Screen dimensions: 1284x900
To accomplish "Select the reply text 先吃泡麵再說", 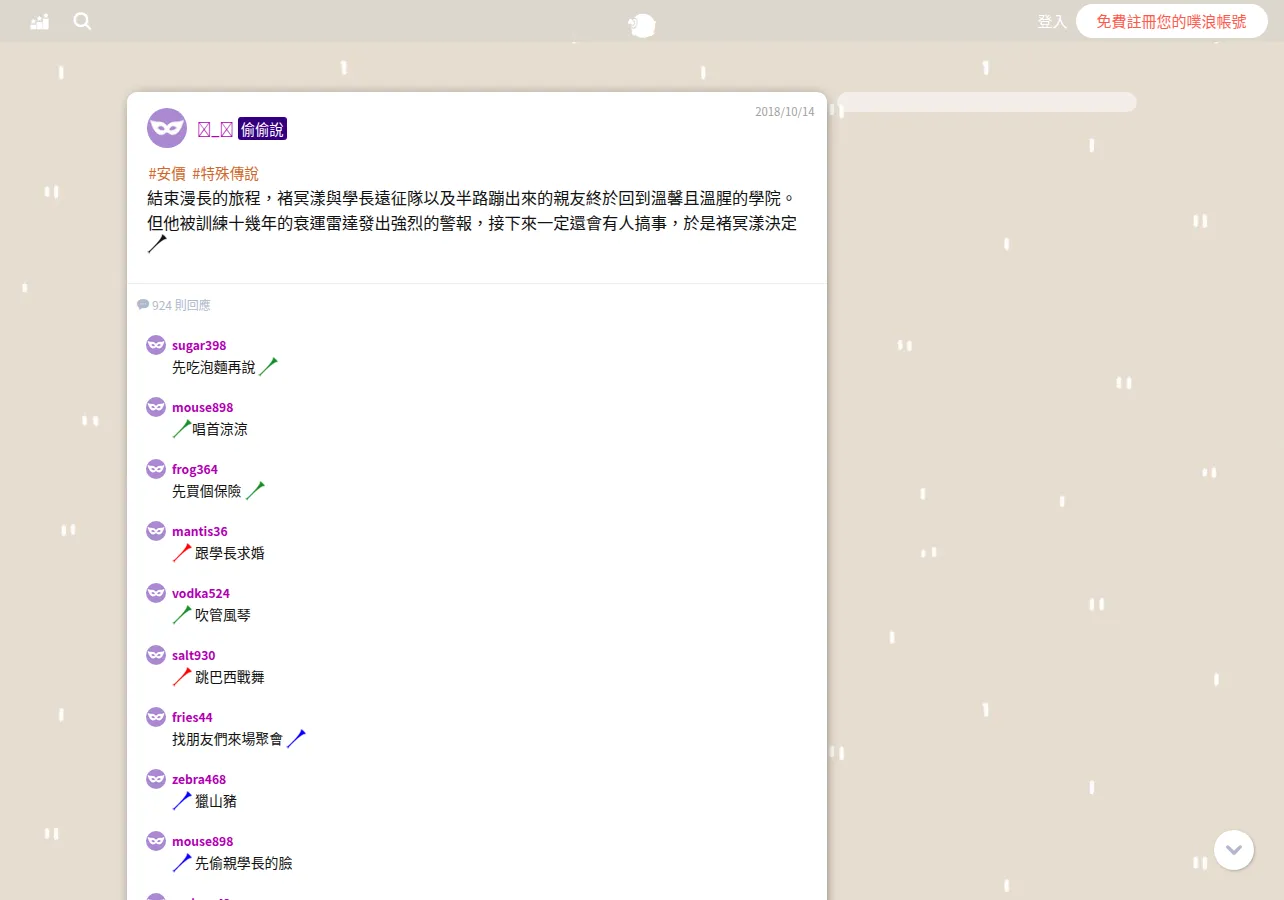I will coord(214,368).
